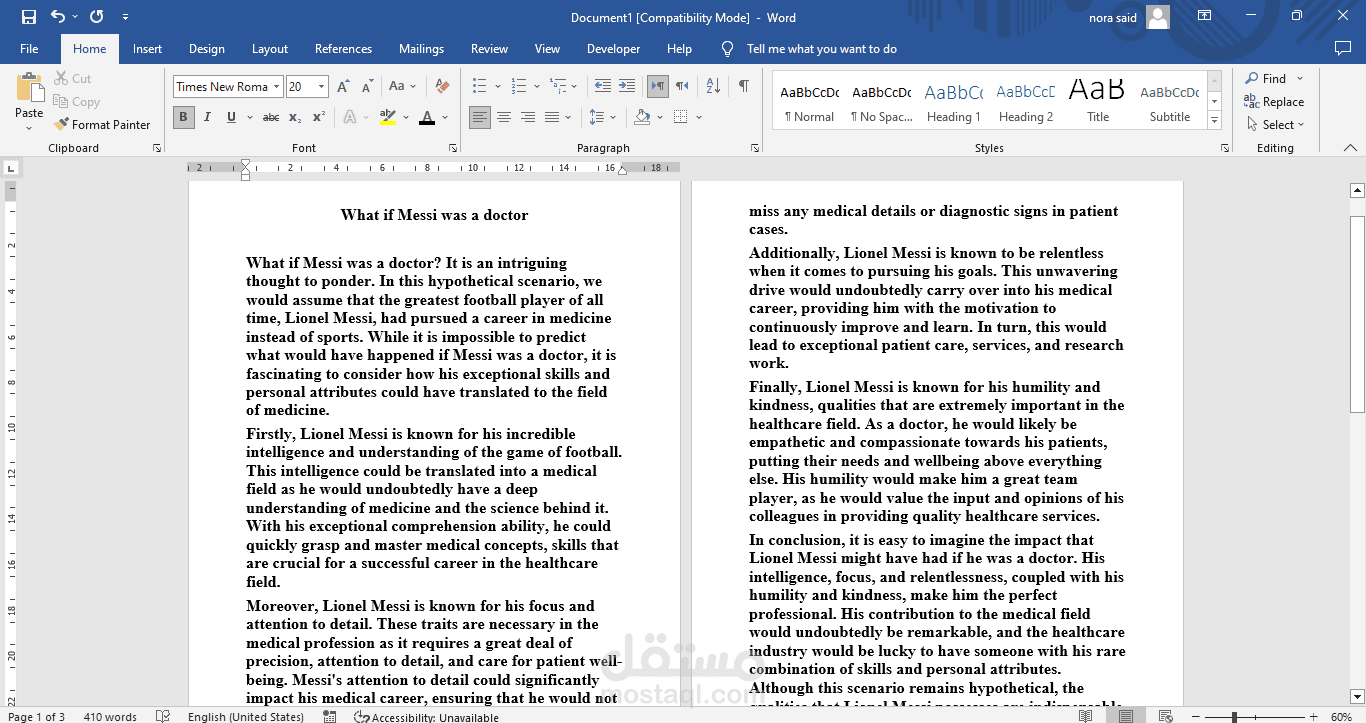Open the Styles pane launcher
1366x723 pixels.
(1225, 148)
